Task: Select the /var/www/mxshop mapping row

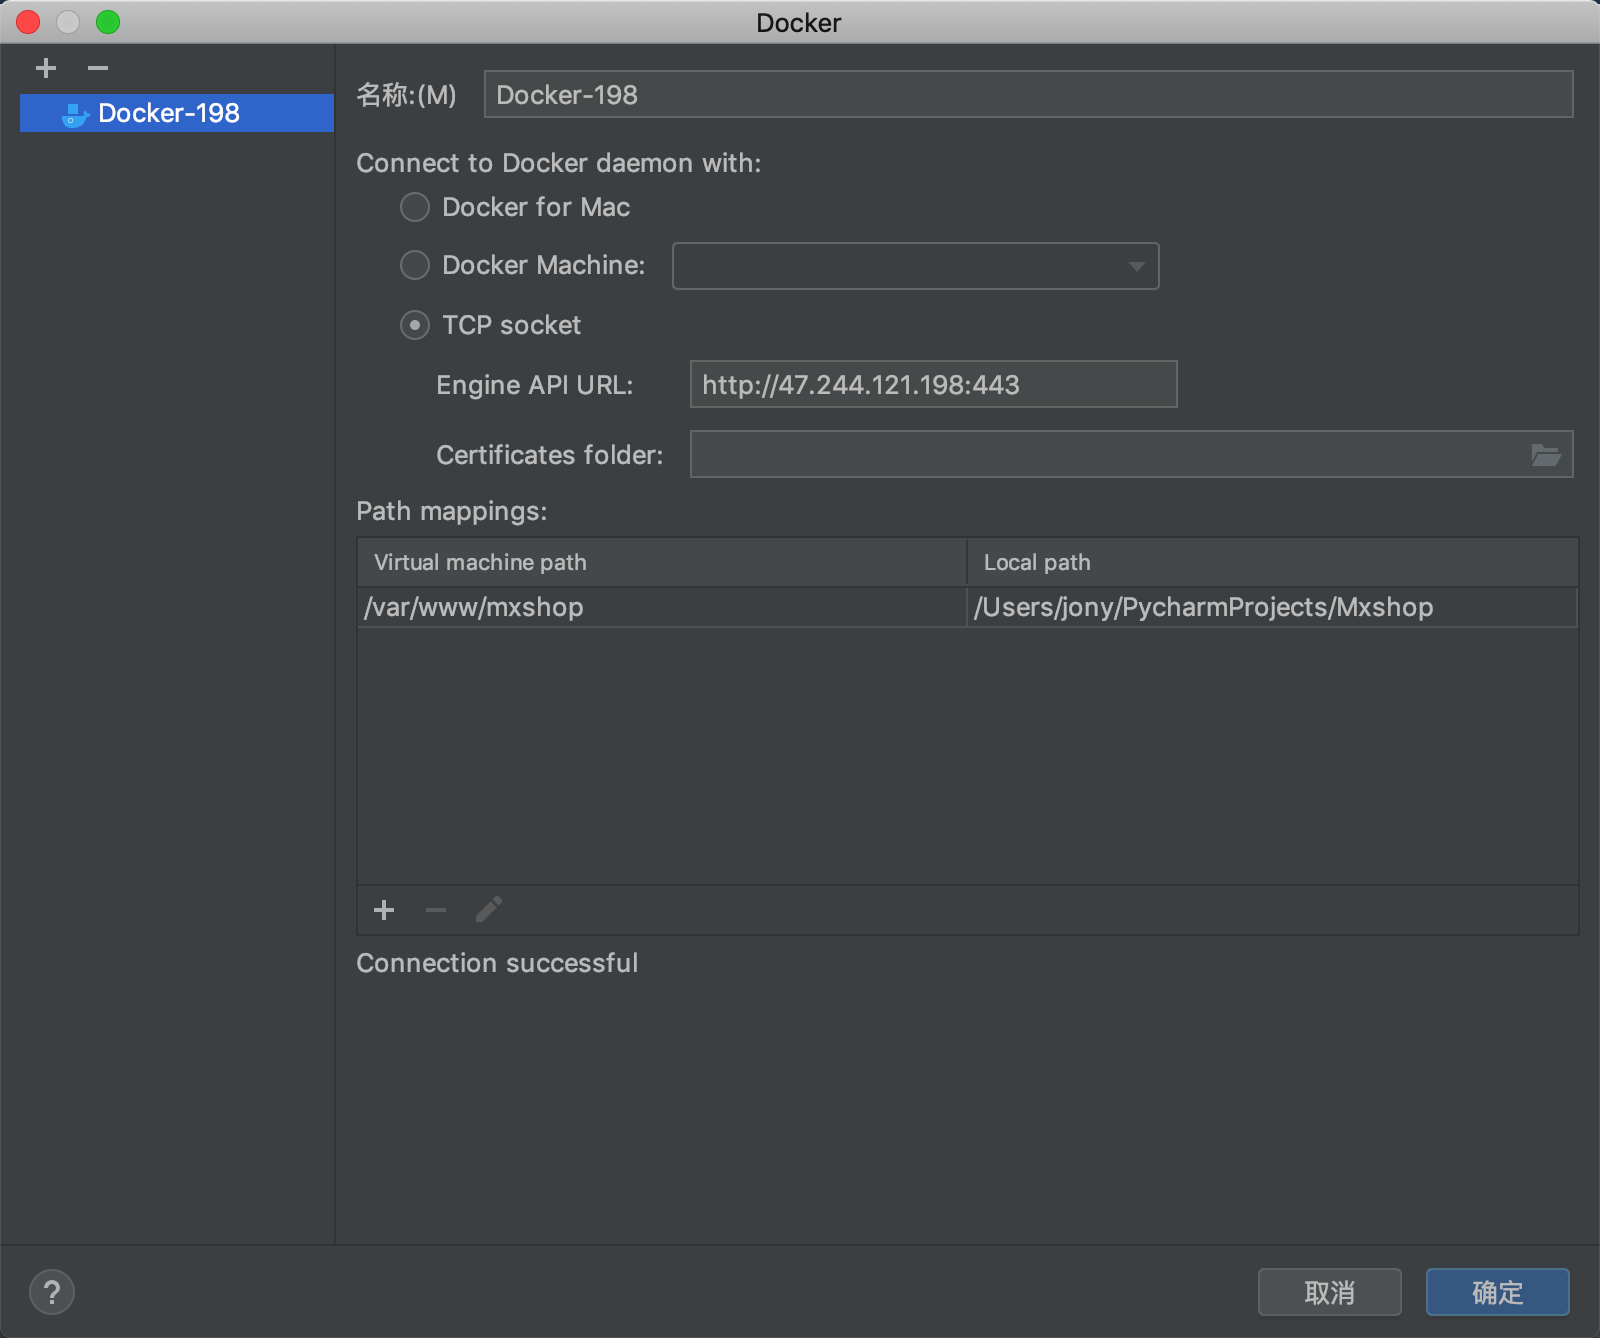Action: point(661,607)
